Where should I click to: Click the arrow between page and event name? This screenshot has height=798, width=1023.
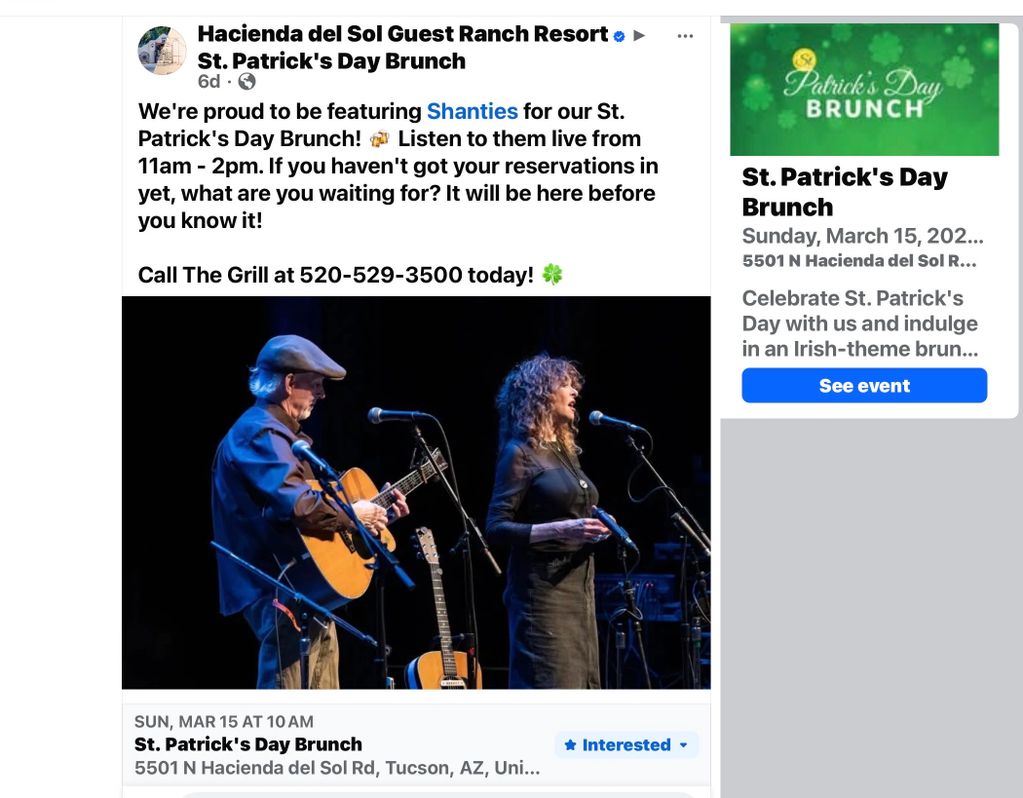639,36
